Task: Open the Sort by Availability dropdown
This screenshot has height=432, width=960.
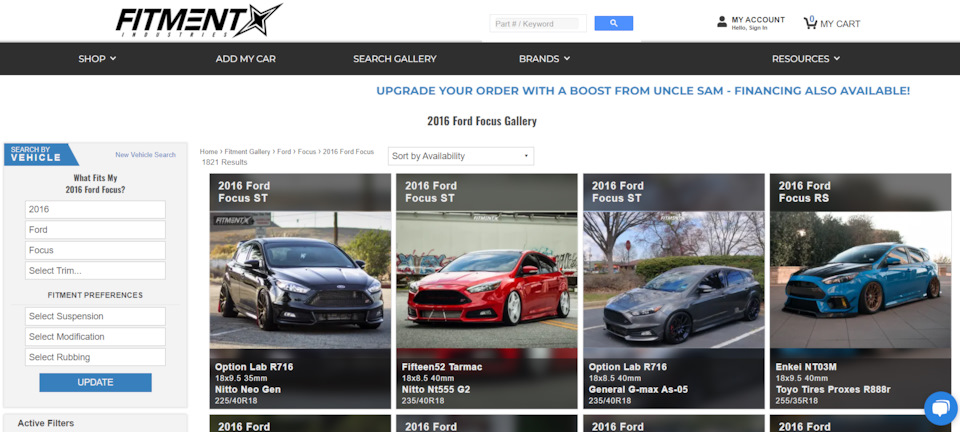Action: [461, 156]
